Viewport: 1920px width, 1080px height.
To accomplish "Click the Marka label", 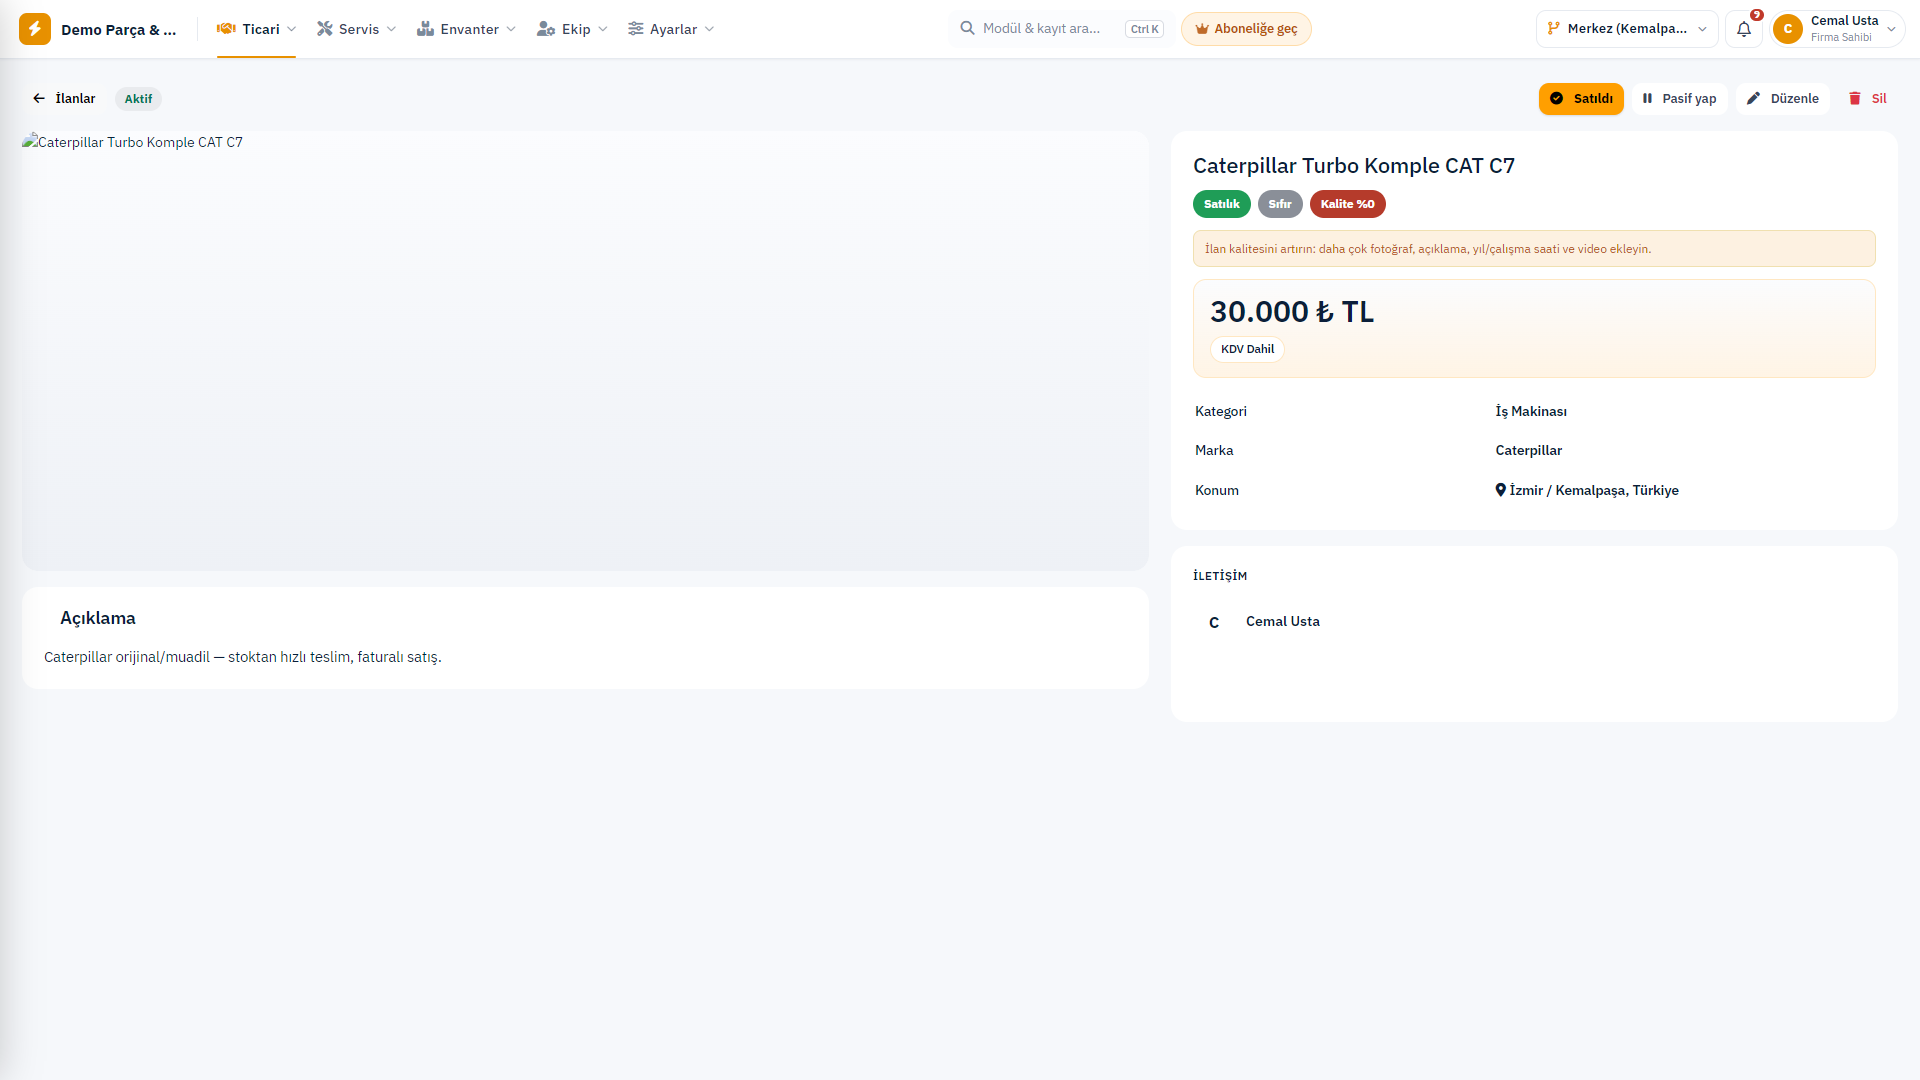I will coord(1214,450).
